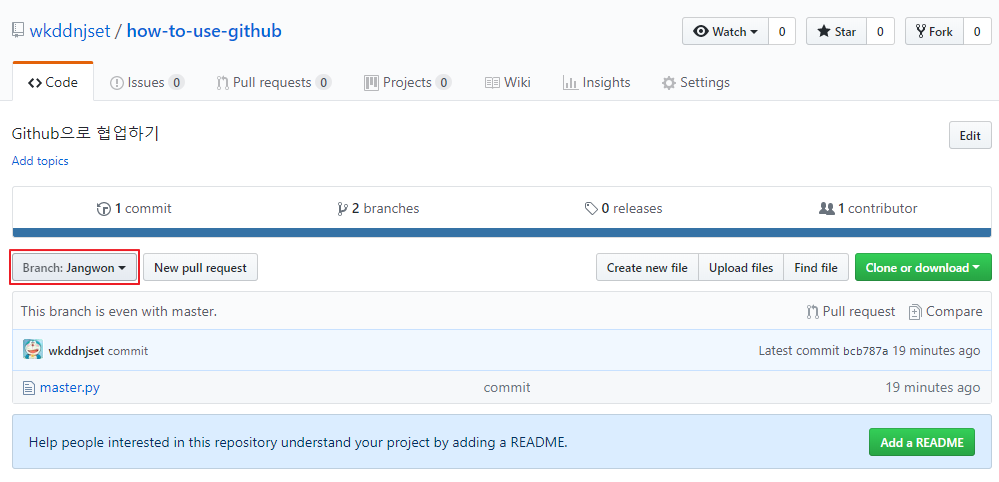This screenshot has width=999, height=482.
Task: Open the how-to-use-github repository link
Action: click(x=204, y=31)
